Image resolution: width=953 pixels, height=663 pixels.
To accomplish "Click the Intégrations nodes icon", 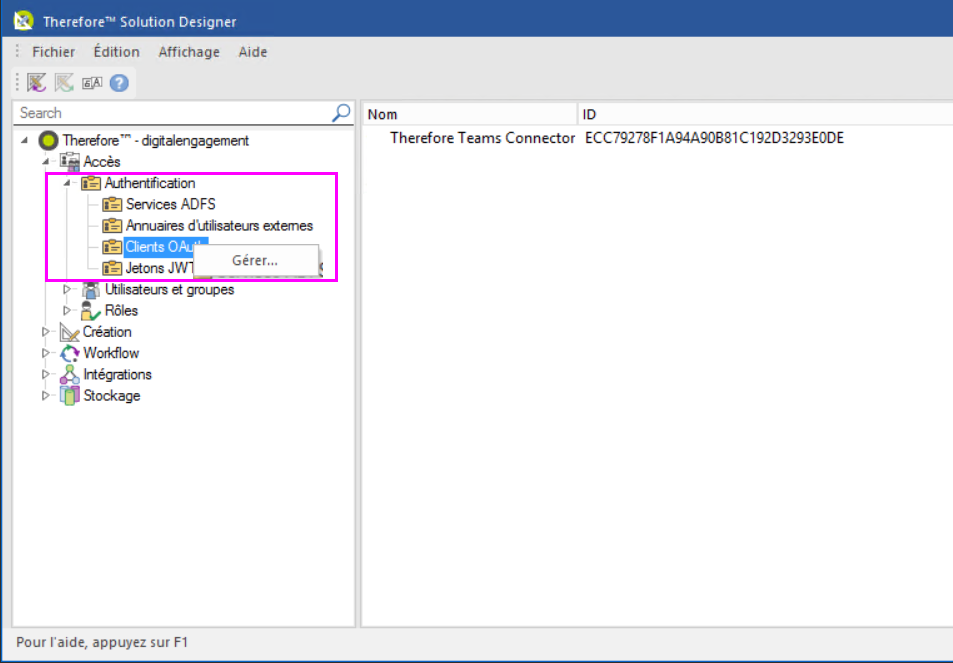I will click(x=69, y=374).
